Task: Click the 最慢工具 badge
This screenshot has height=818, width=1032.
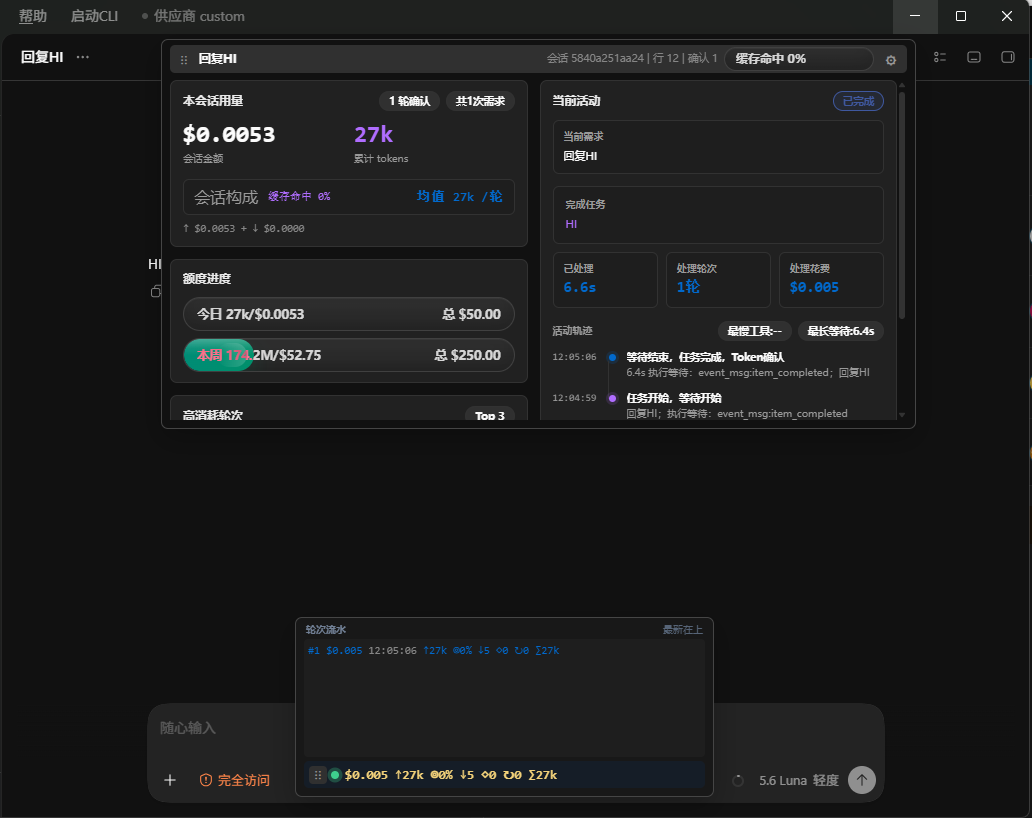Action: click(754, 331)
